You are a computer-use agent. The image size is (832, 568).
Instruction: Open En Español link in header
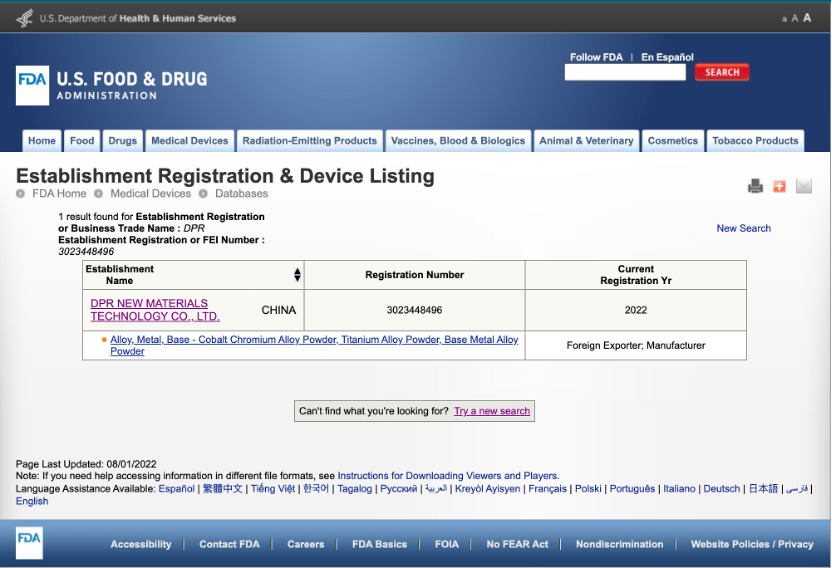(667, 57)
